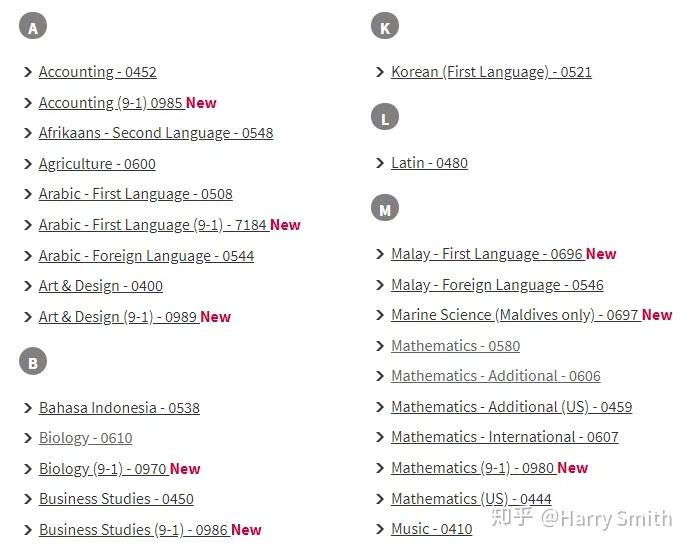The width and height of the screenshot is (689, 548).
Task: Open Mathematics - International - 0607
Action: (x=505, y=437)
